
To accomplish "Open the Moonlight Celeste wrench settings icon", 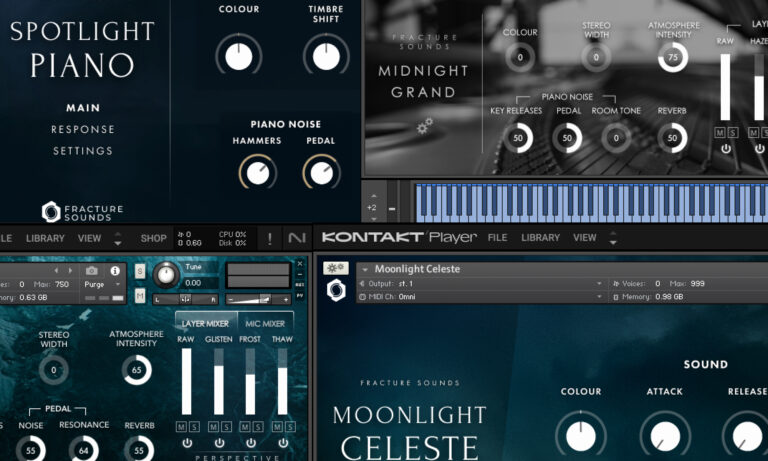I will pos(336,268).
